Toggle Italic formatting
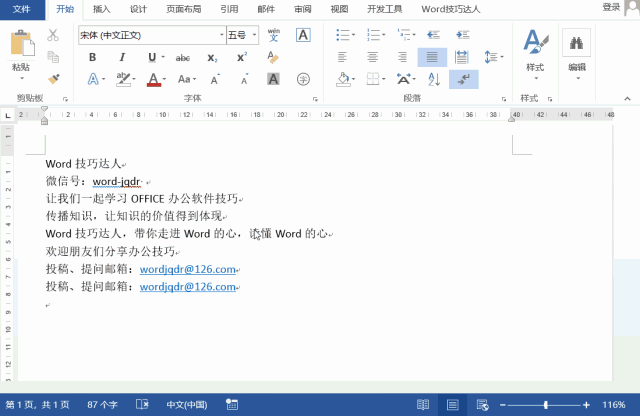Image resolution: width=640 pixels, height=416 pixels. (122, 57)
